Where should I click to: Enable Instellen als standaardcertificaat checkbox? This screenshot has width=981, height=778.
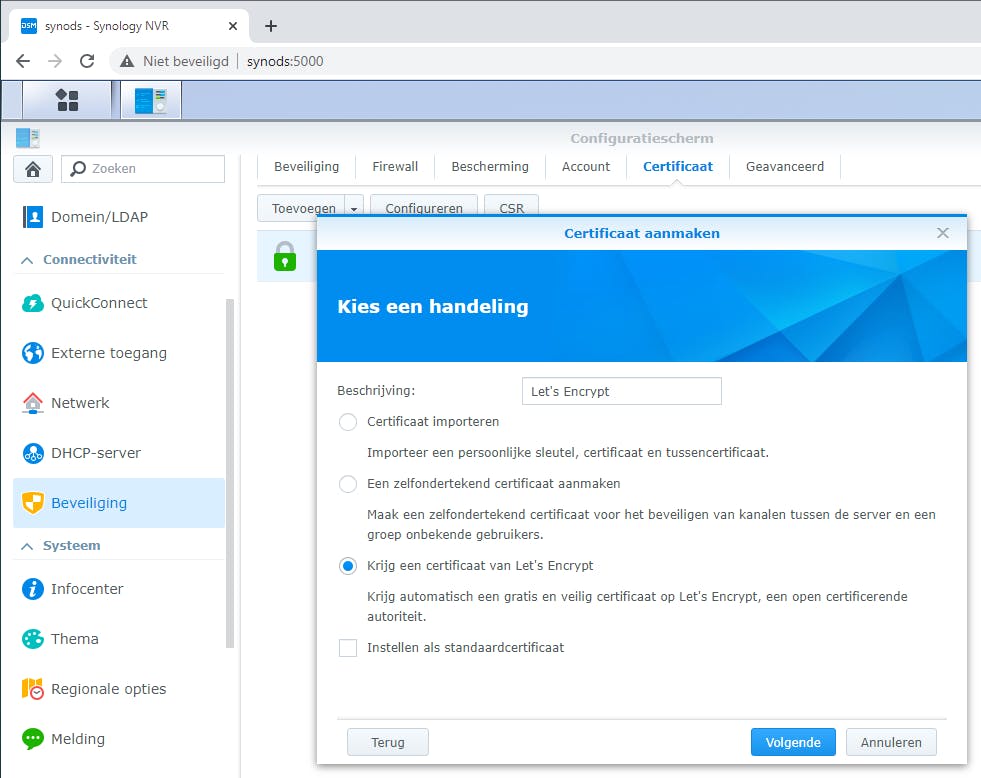(348, 648)
